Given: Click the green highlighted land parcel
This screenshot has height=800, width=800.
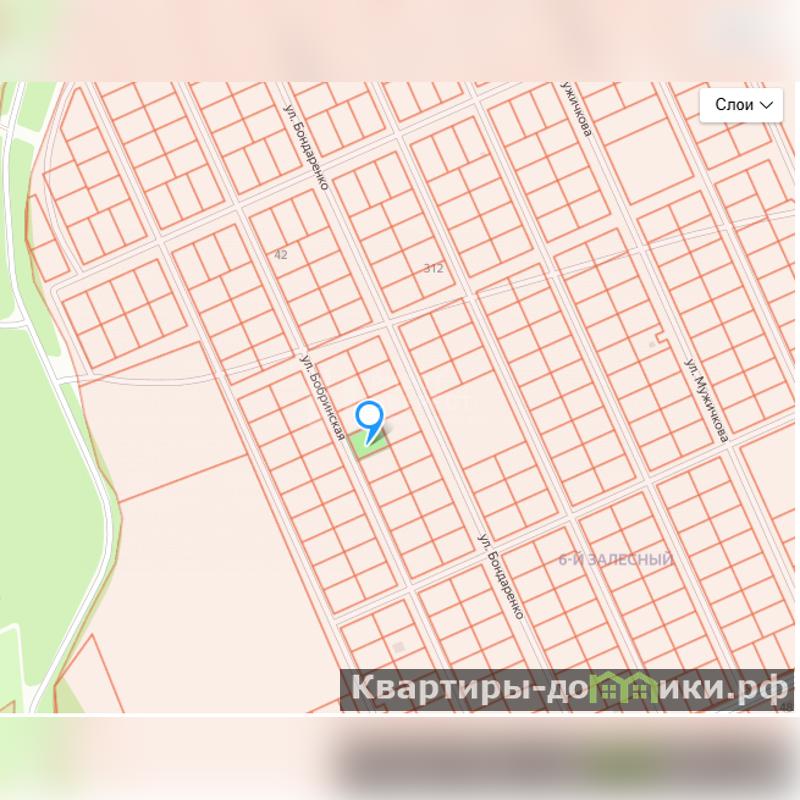Looking at the screenshot, I should pos(370,443).
